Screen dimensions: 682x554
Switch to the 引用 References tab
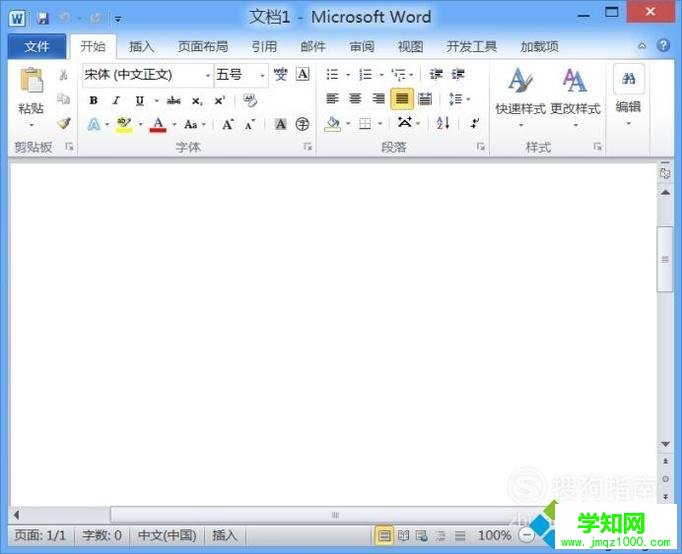(x=264, y=46)
